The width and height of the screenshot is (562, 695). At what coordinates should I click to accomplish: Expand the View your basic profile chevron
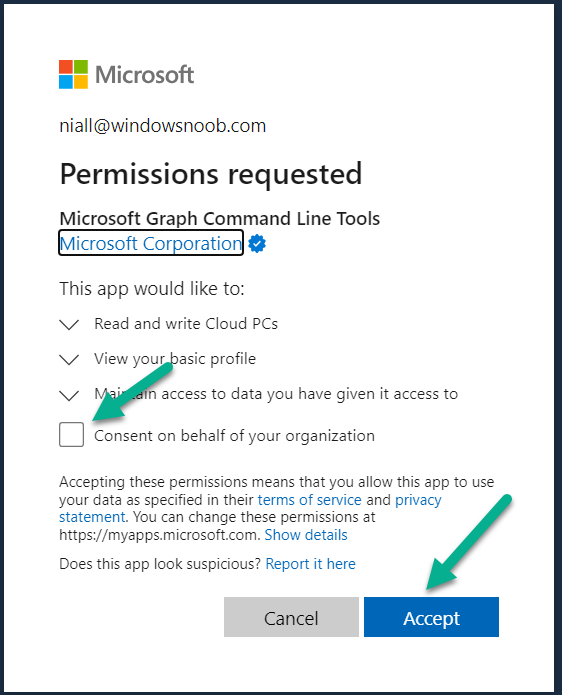69,359
